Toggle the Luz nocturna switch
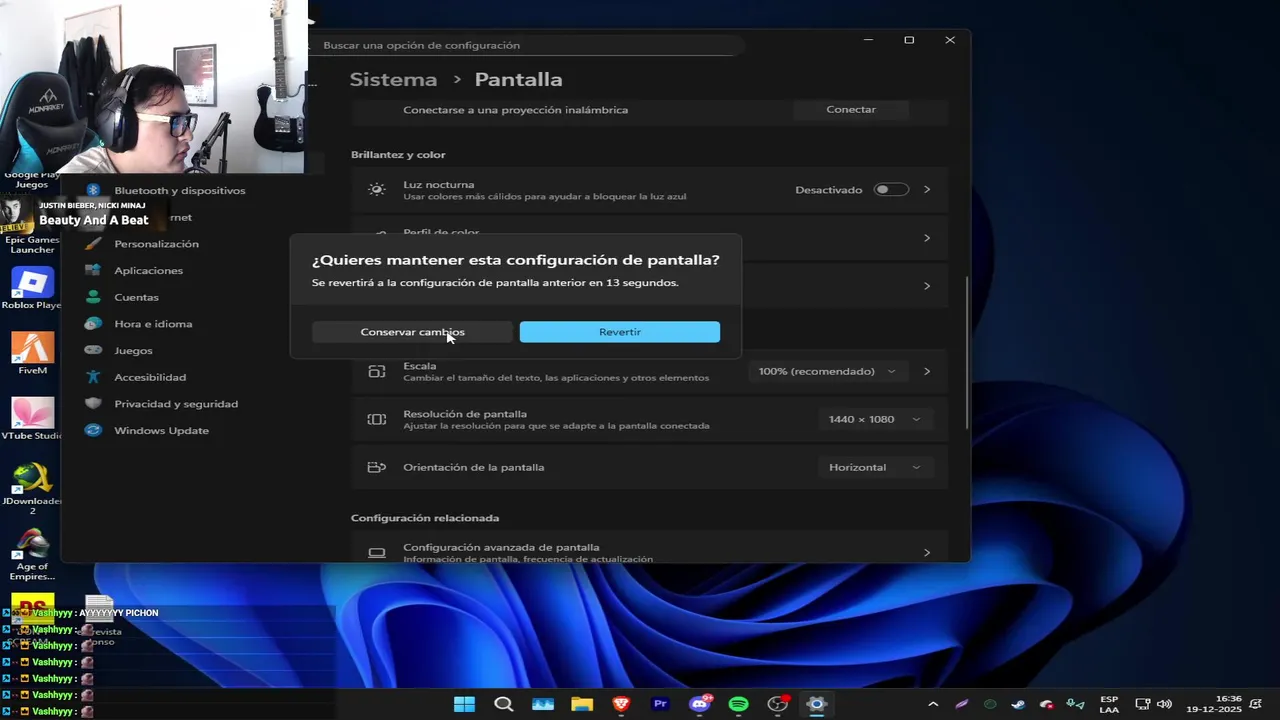Image resolution: width=1280 pixels, height=720 pixels. [891, 190]
